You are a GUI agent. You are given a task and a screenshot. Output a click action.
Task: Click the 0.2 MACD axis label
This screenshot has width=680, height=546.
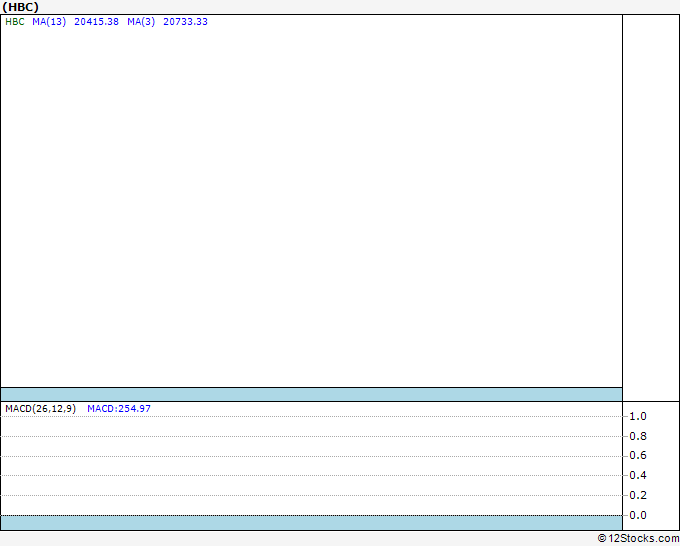(638, 495)
